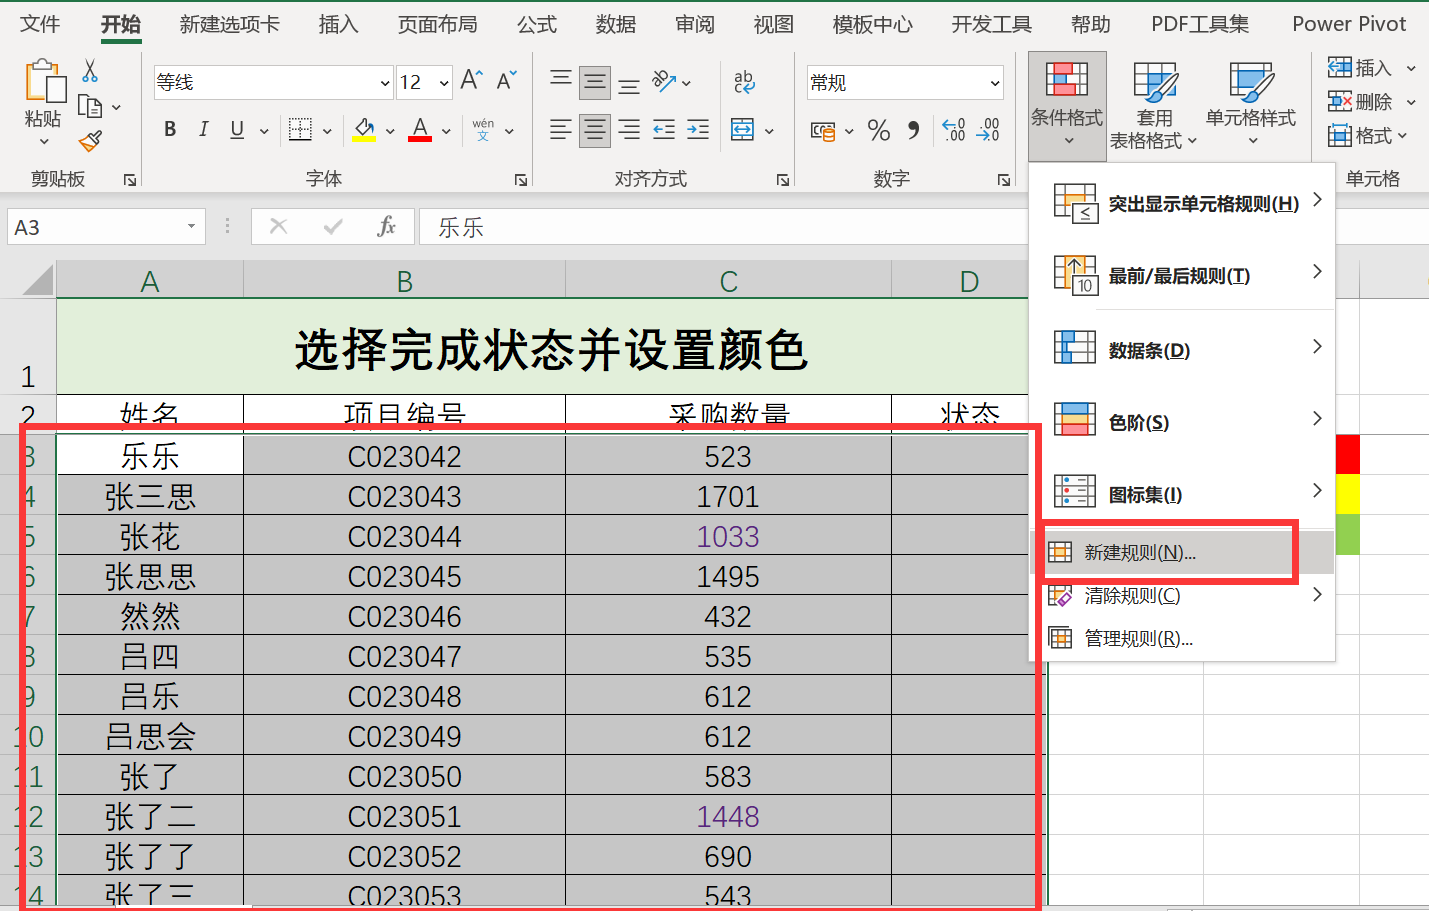Expand 最前/最后规则 submenu
This screenshot has width=1429, height=911.
point(1183,275)
